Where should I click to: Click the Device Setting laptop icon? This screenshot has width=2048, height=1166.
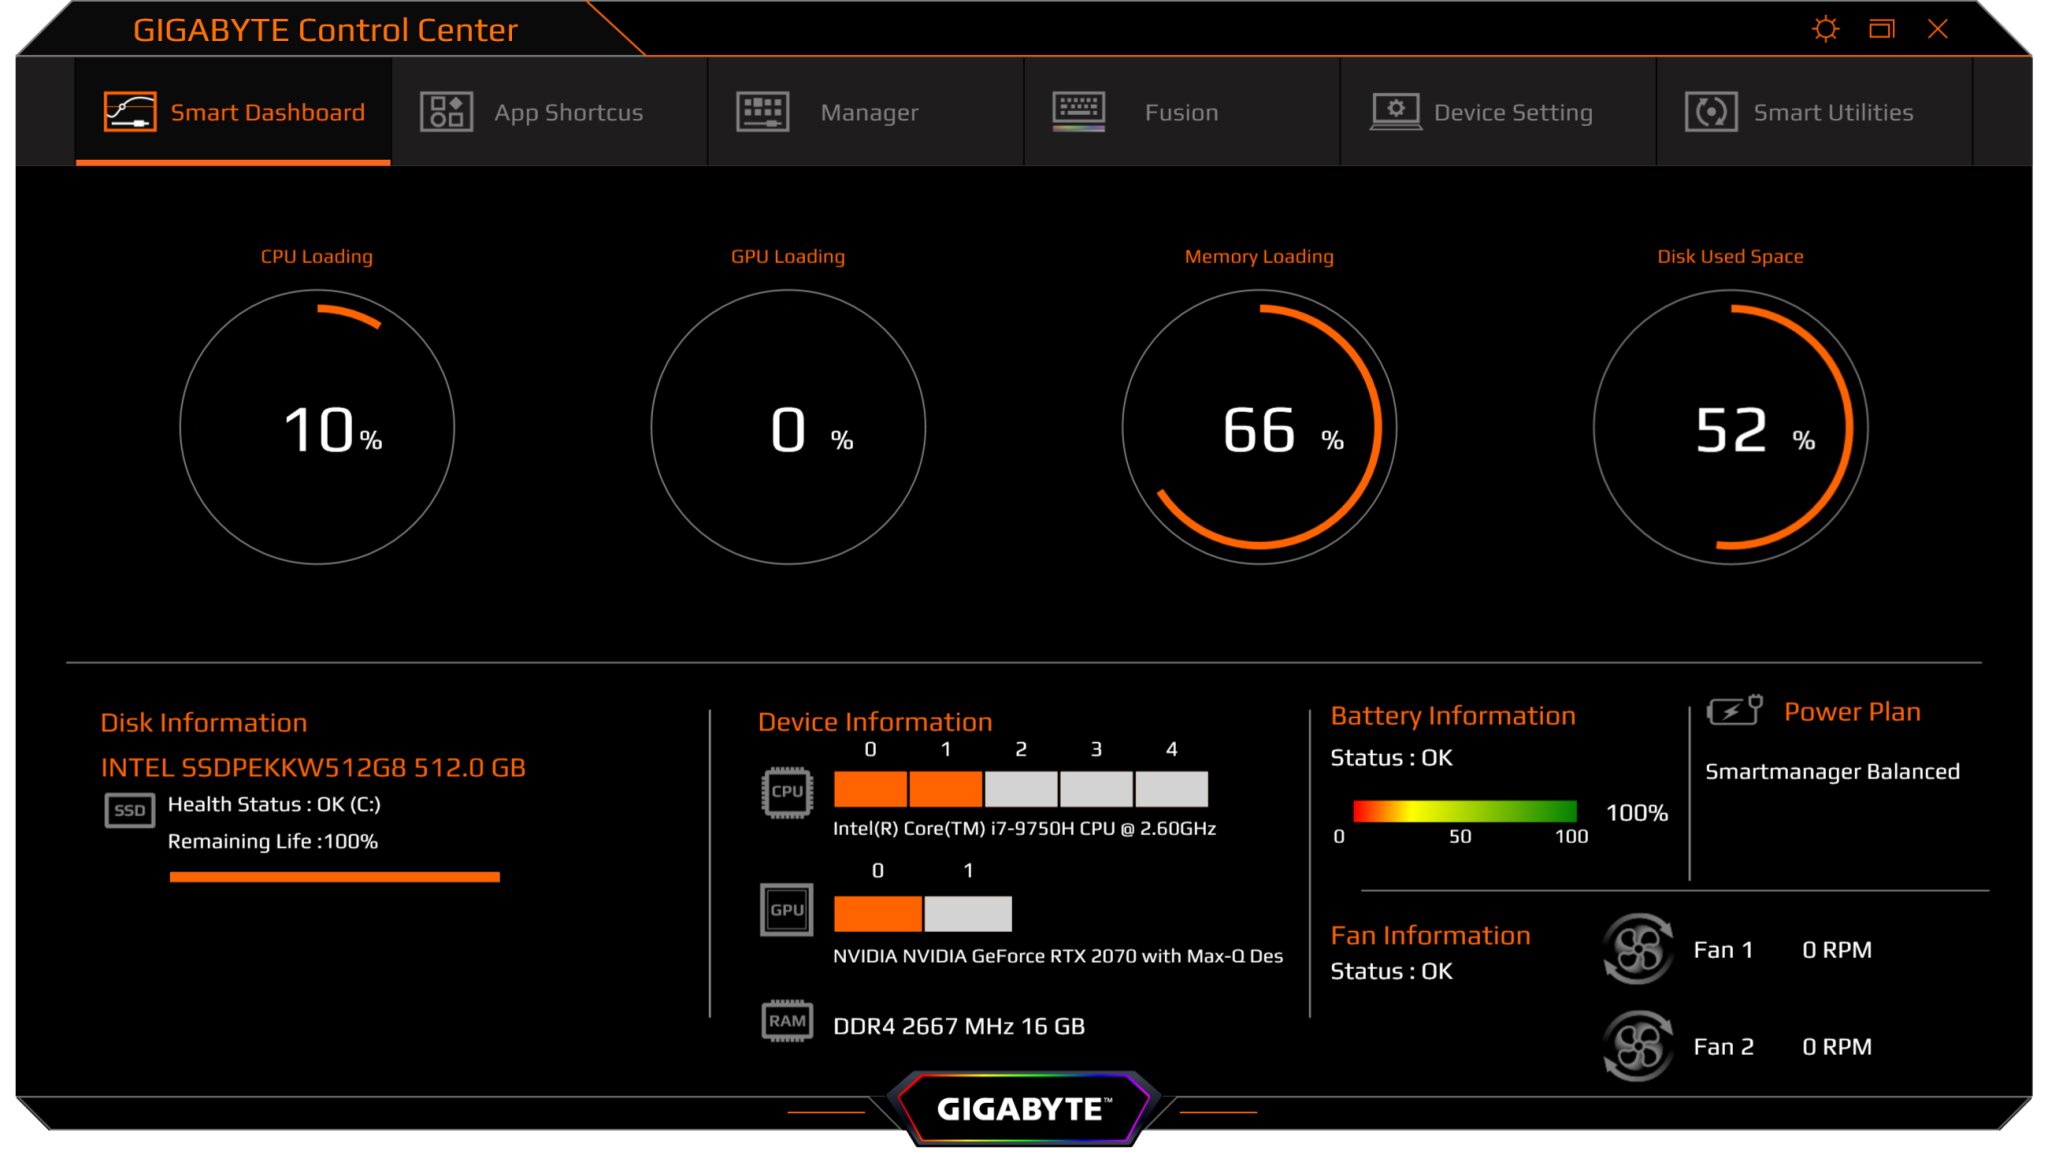click(1396, 112)
